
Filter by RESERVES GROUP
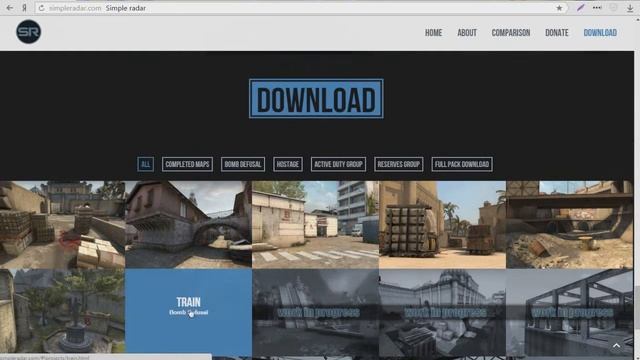tap(398, 164)
